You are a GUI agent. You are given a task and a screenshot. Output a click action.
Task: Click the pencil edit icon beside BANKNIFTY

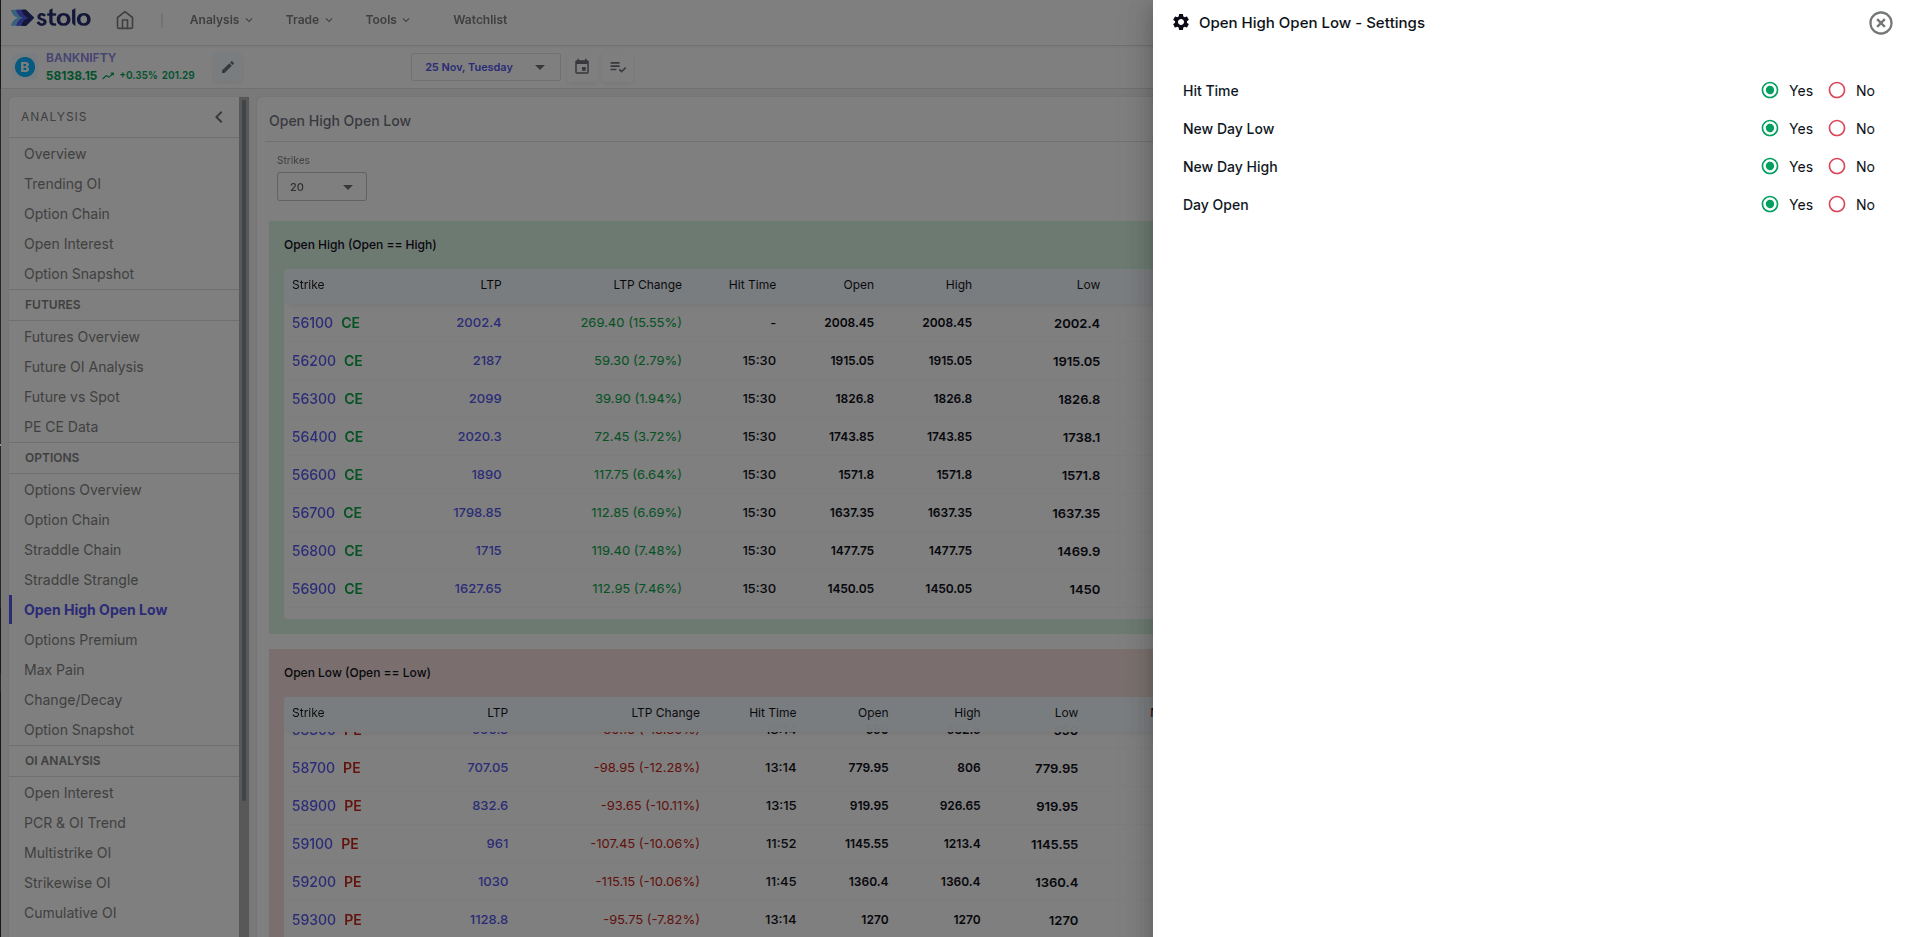click(228, 67)
